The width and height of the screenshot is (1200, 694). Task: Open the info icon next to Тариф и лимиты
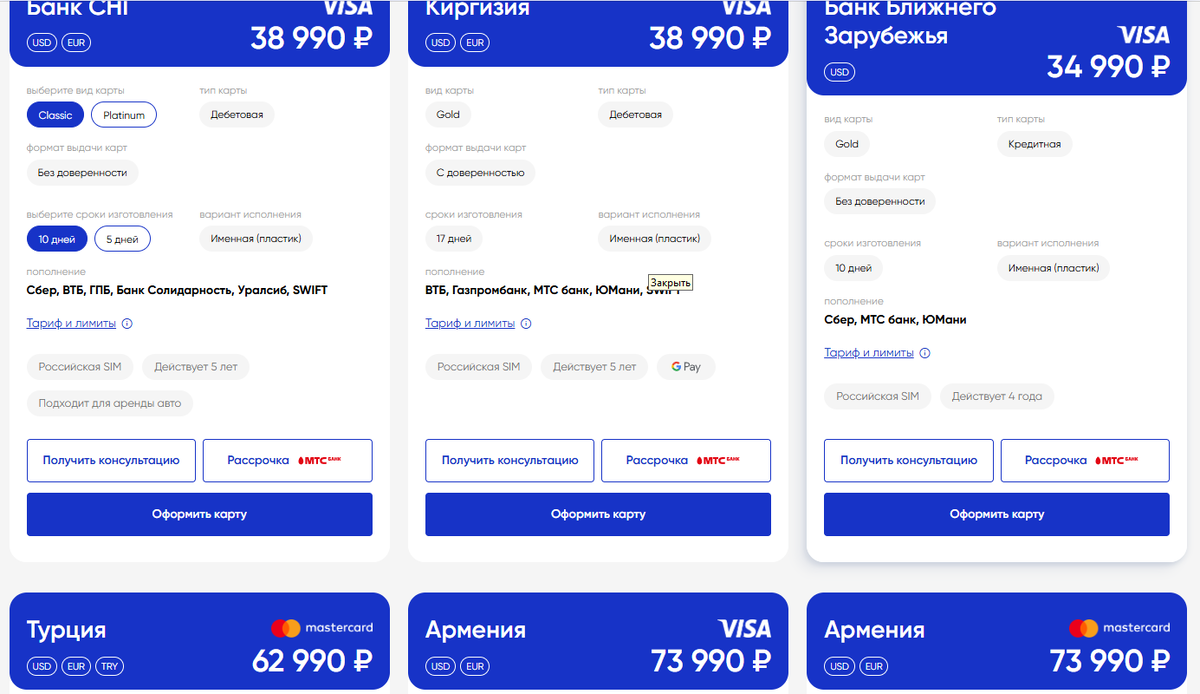click(129, 323)
